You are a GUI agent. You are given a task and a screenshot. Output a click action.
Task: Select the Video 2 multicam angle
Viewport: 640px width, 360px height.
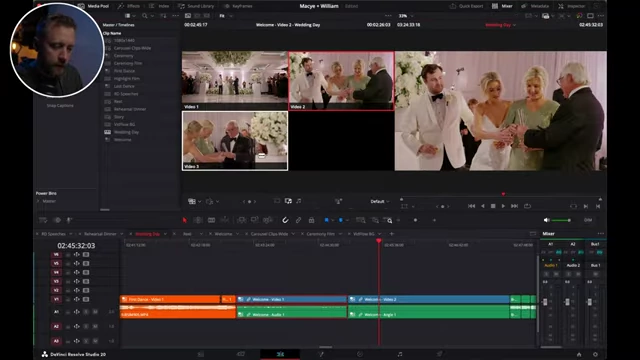[x=341, y=80]
